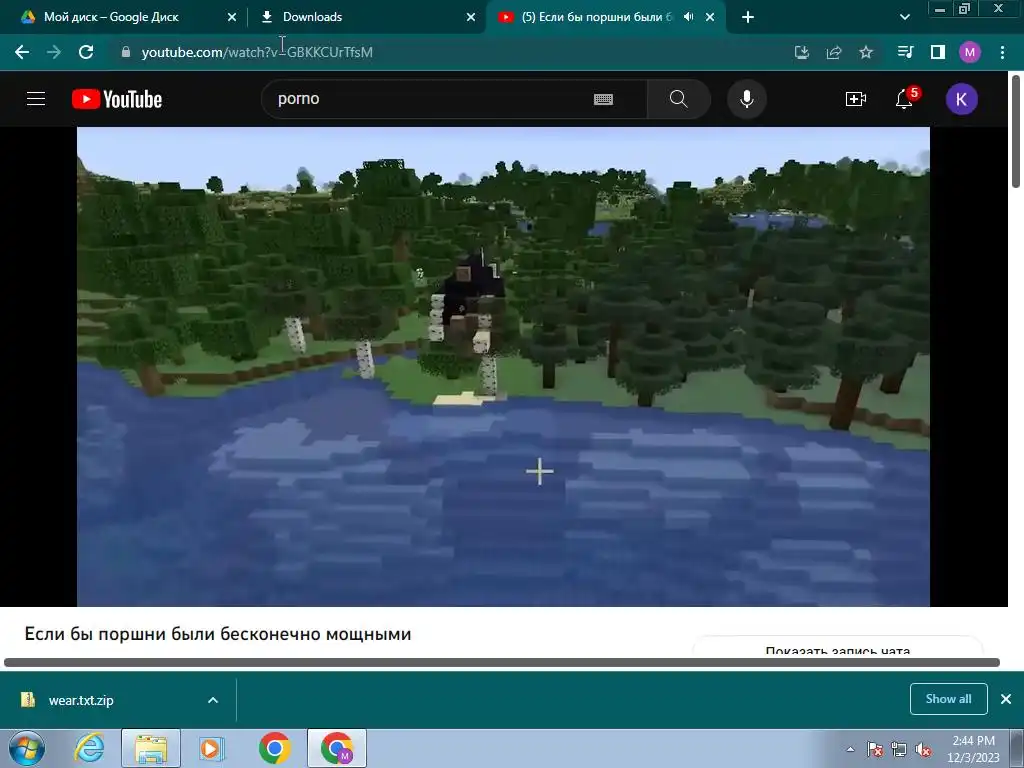Image resolution: width=1024 pixels, height=768 pixels.
Task: Click the horizontal page scrollbar
Action: [x=502, y=662]
